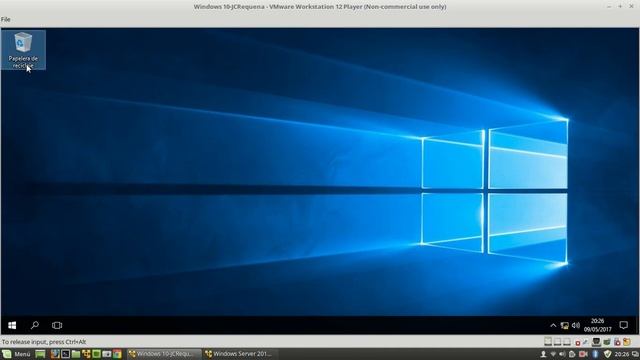The image size is (640, 360).
Task: Expand hidden tray icons chevron in guest
Action: (553, 325)
